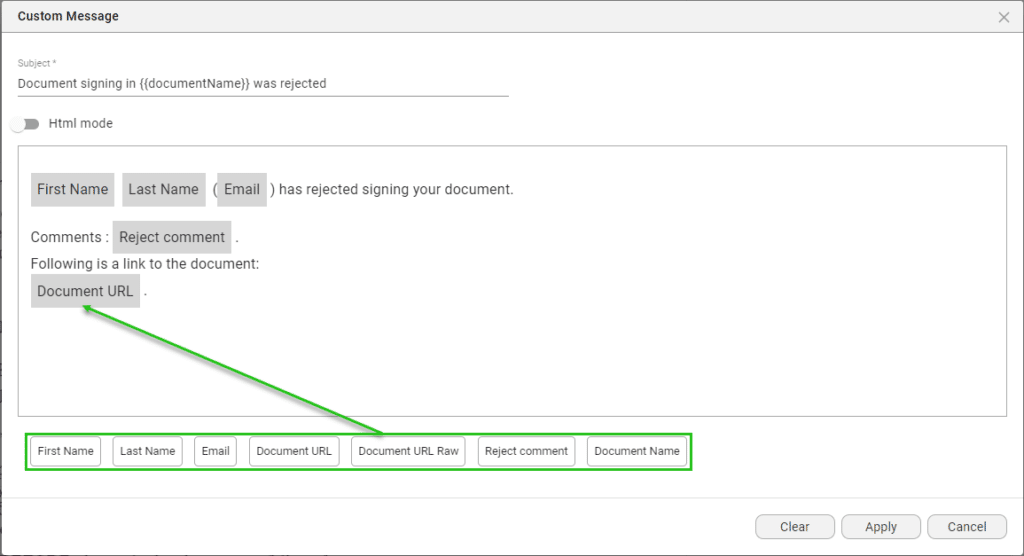Insert Last Name placeholder button
The height and width of the screenshot is (556, 1024).
147,451
